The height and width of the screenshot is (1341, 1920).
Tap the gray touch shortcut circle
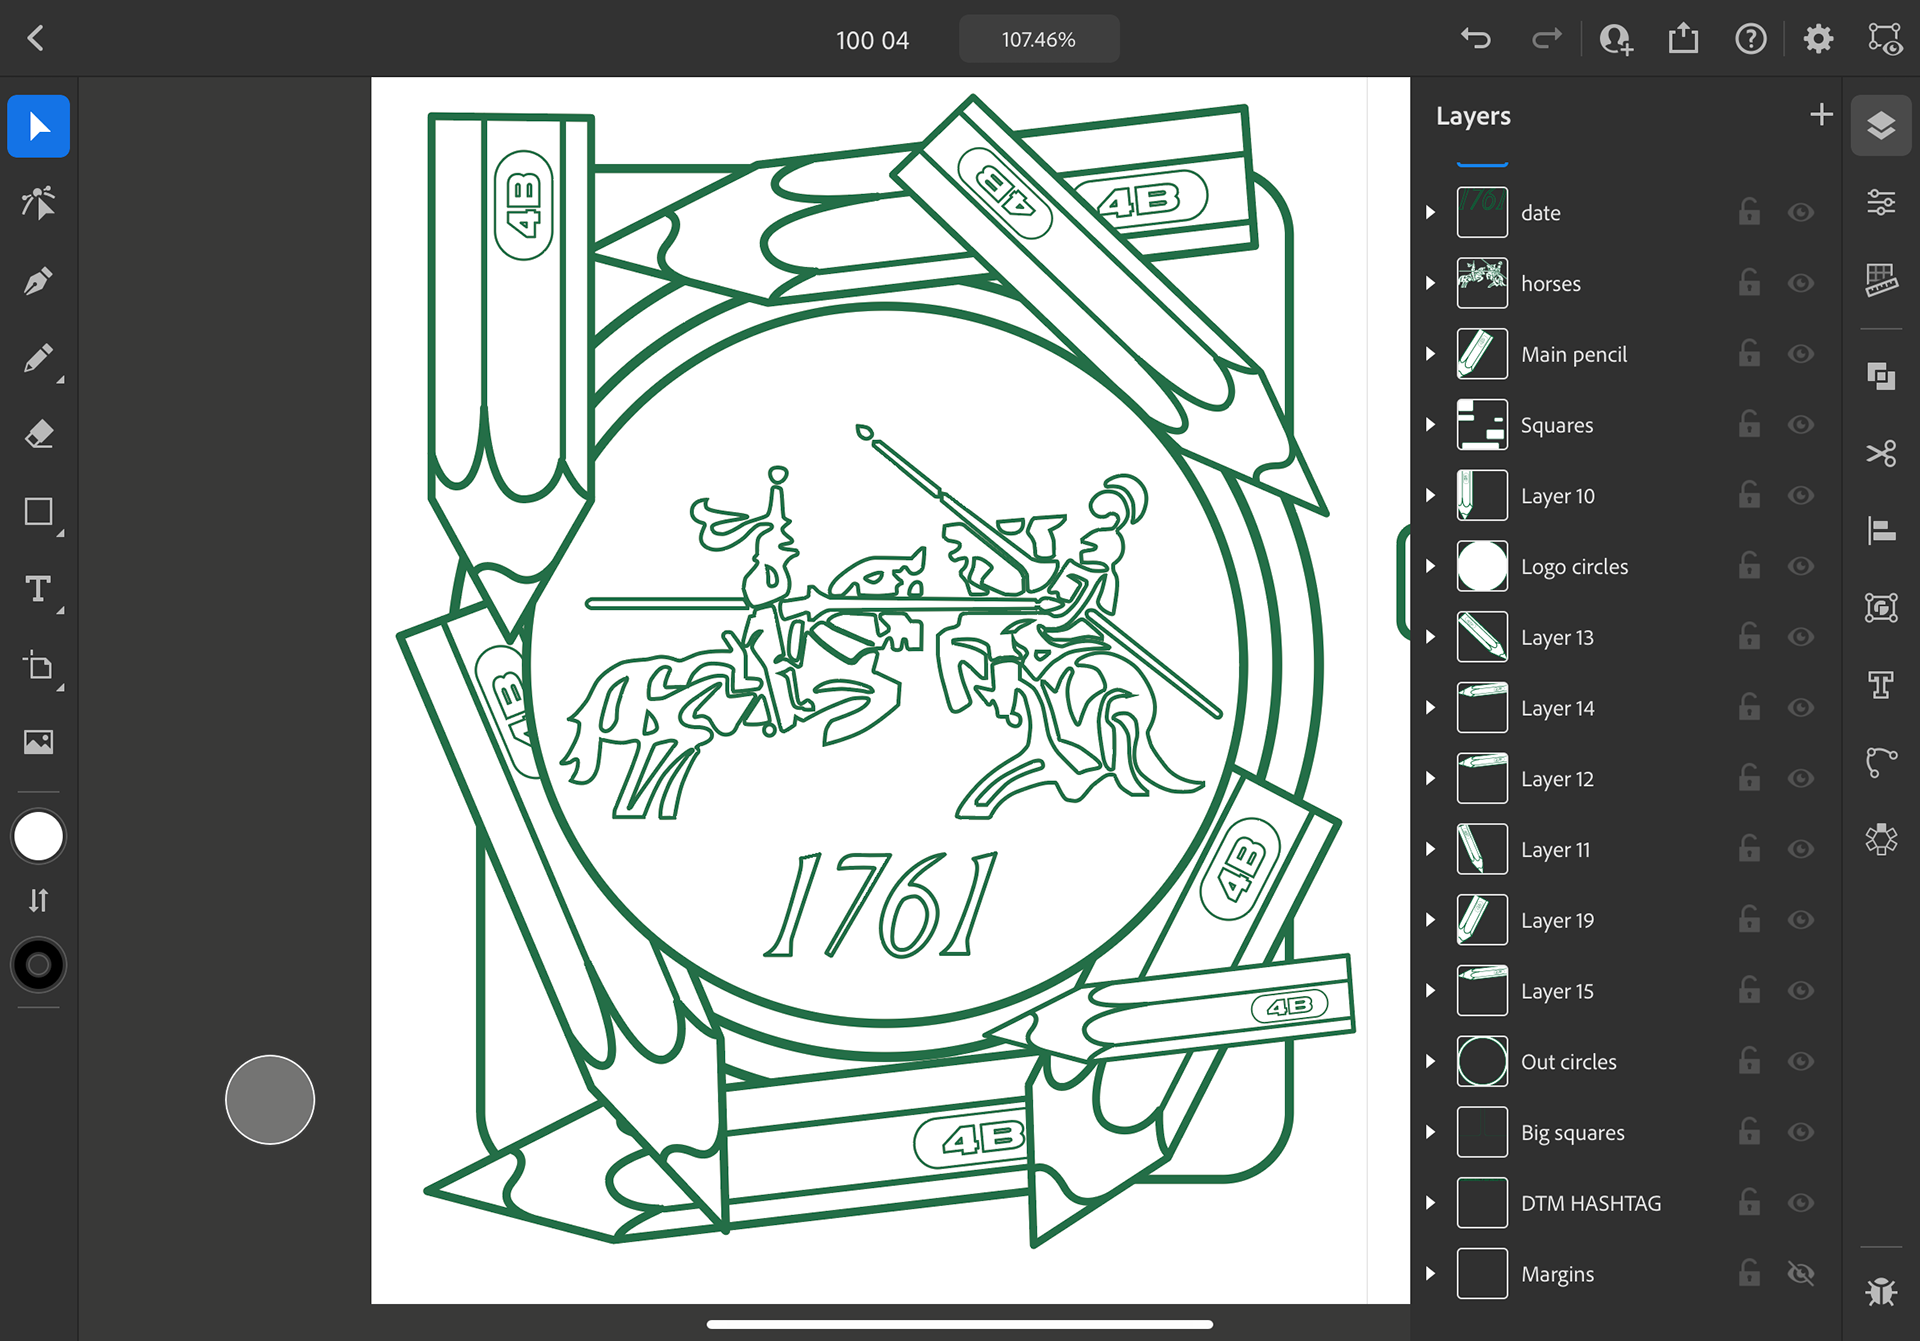coord(270,1099)
